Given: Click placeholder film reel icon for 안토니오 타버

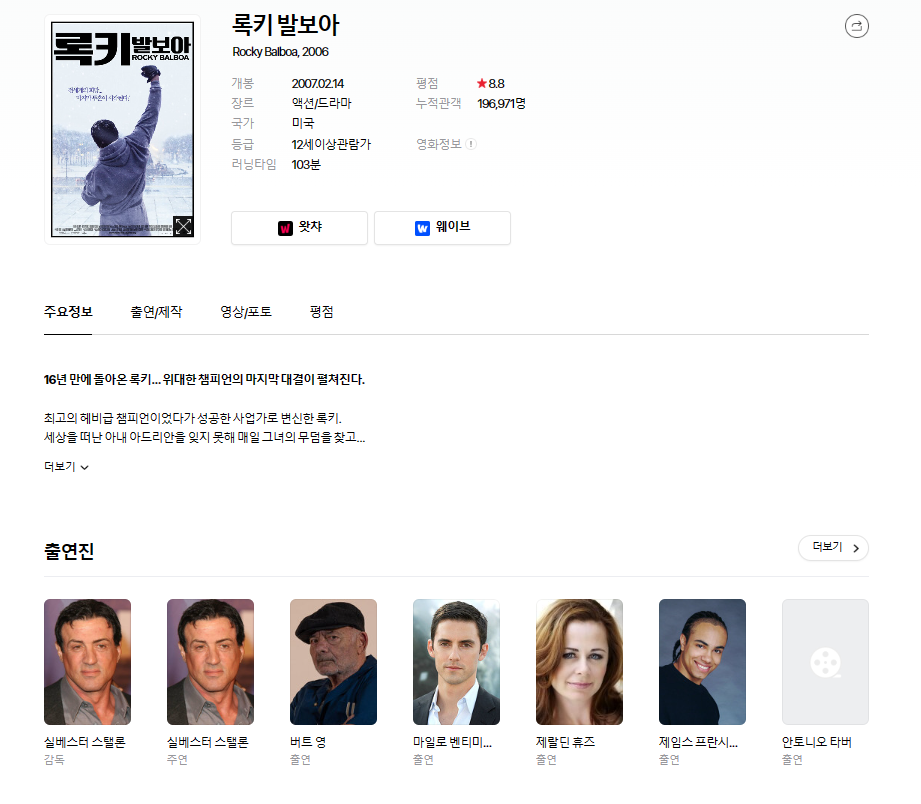Looking at the screenshot, I should pyautogui.click(x=825, y=661).
